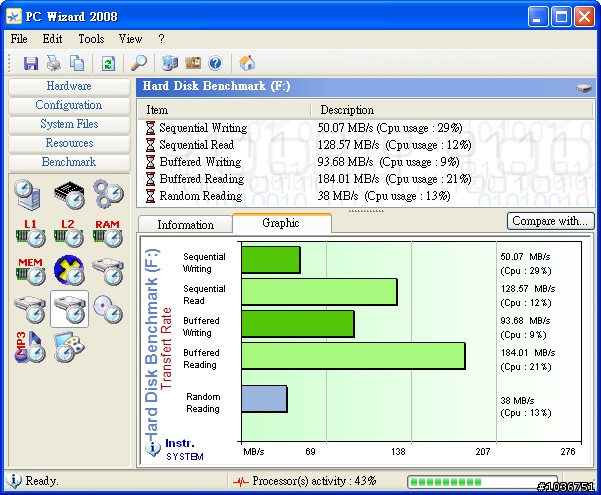The image size is (601, 495).
Task: Click the Save floppy disk toolbar icon
Action: pyautogui.click(x=31, y=63)
